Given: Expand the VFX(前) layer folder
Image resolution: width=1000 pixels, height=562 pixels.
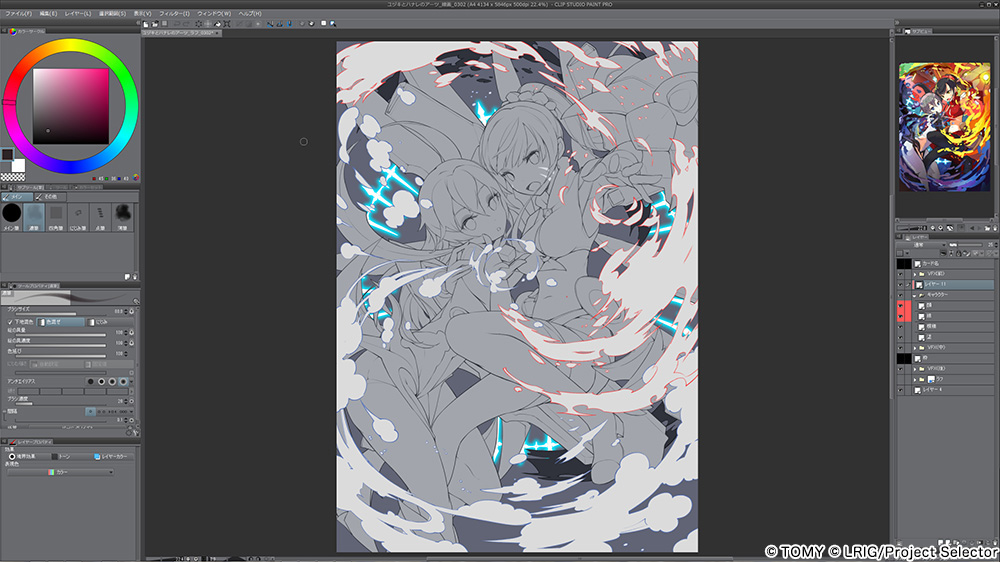Looking at the screenshot, I should (915, 274).
